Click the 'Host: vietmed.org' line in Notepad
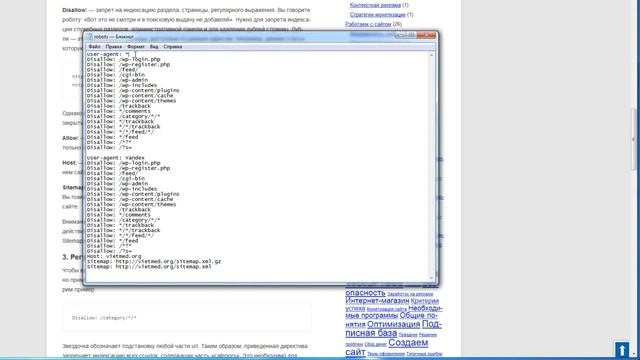 (114, 256)
